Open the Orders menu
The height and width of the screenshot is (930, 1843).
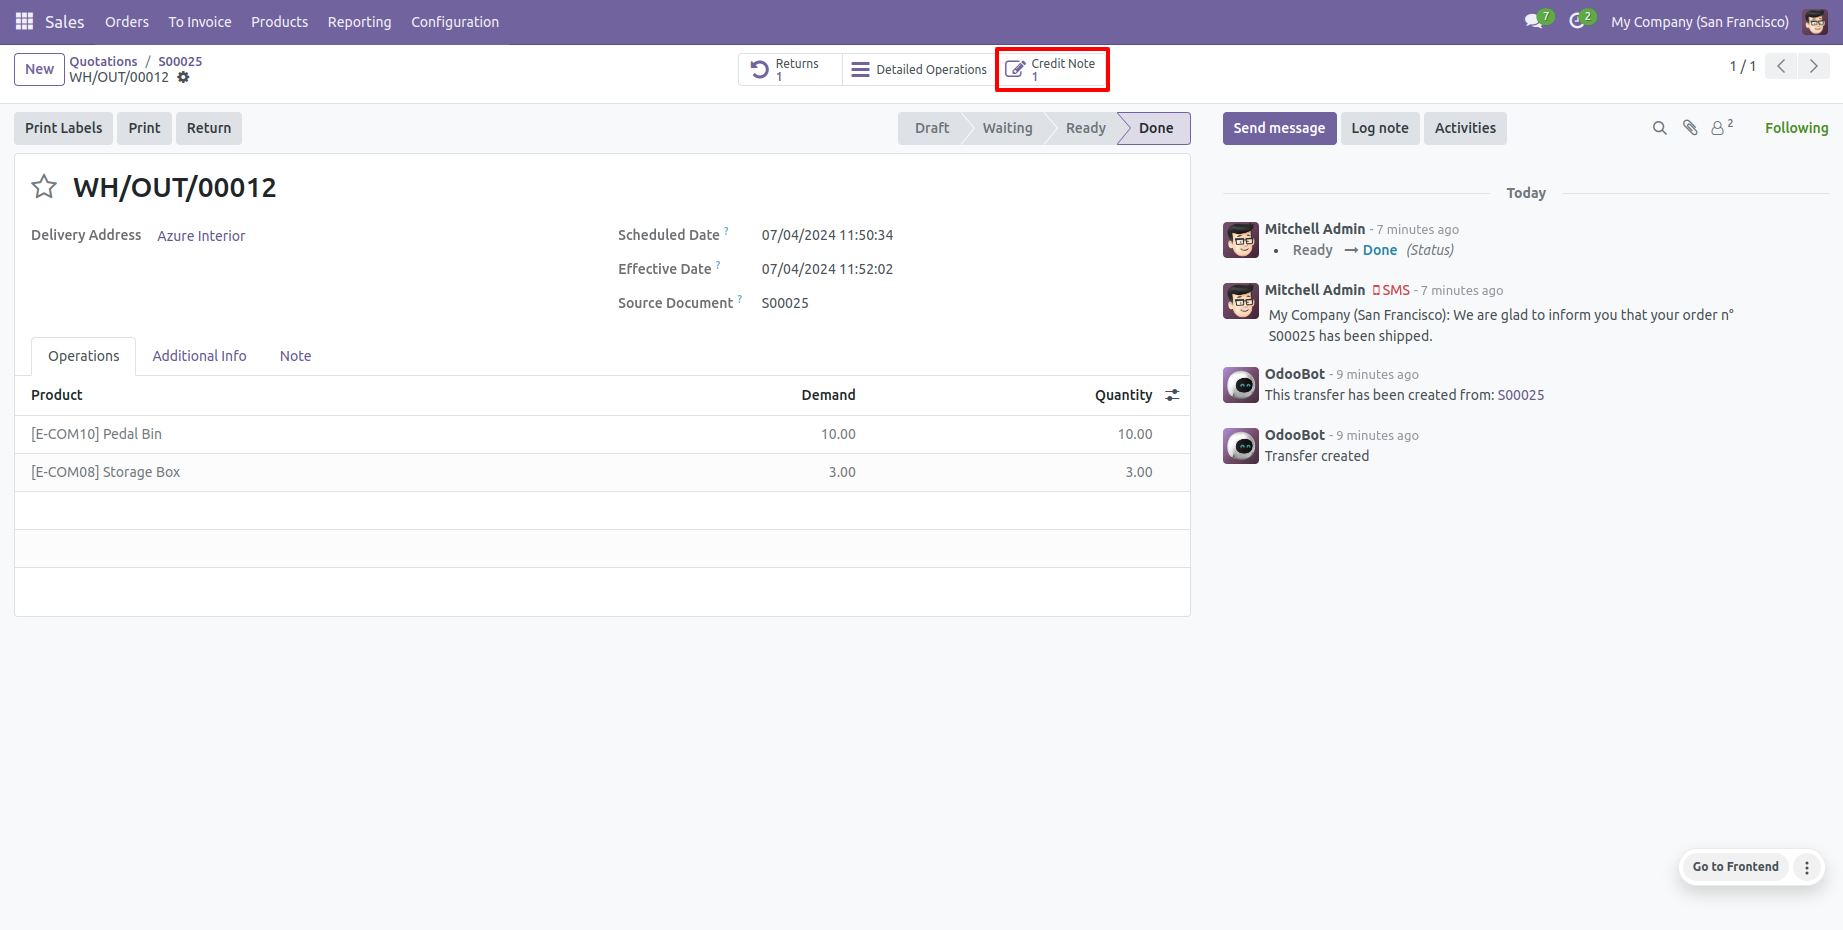(127, 22)
